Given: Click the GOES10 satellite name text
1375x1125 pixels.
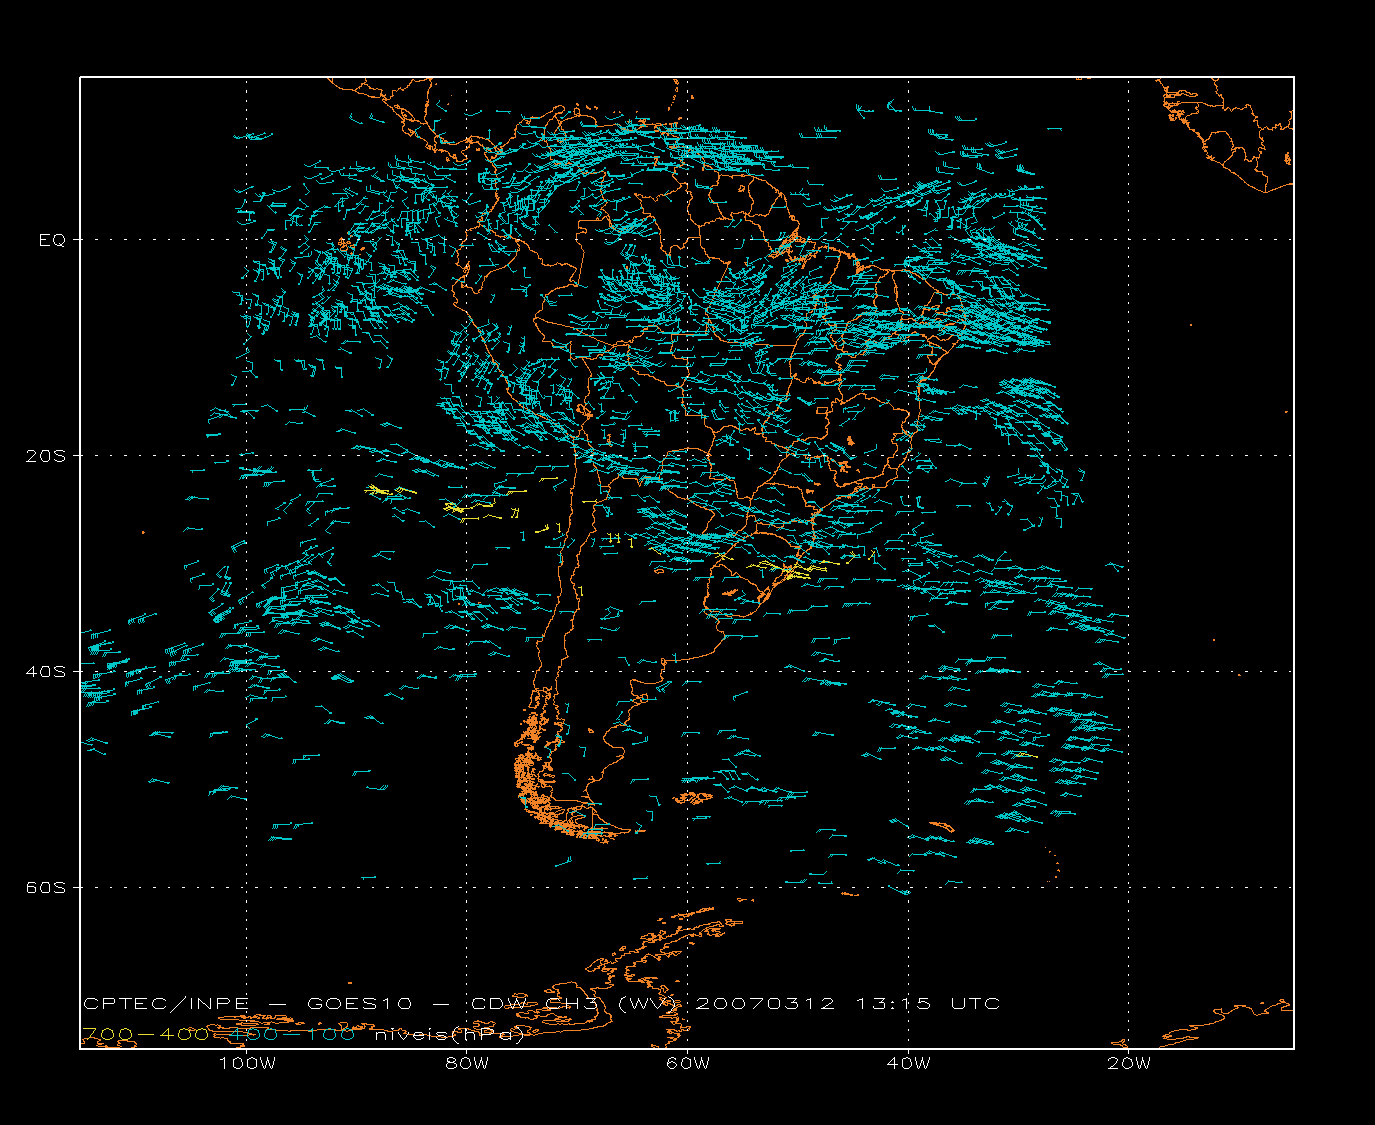Looking at the screenshot, I should click(x=359, y=1004).
